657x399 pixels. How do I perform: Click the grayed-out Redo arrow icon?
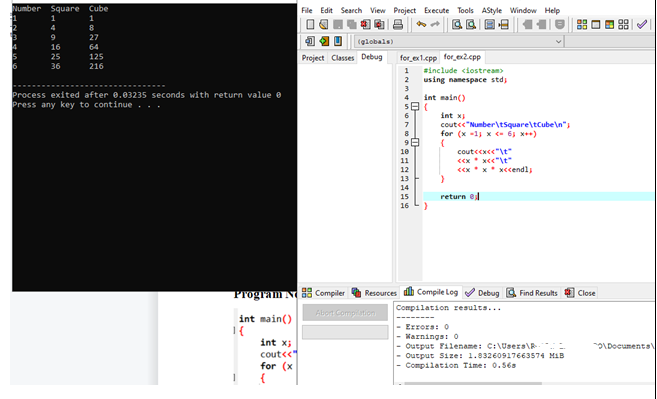[435, 24]
